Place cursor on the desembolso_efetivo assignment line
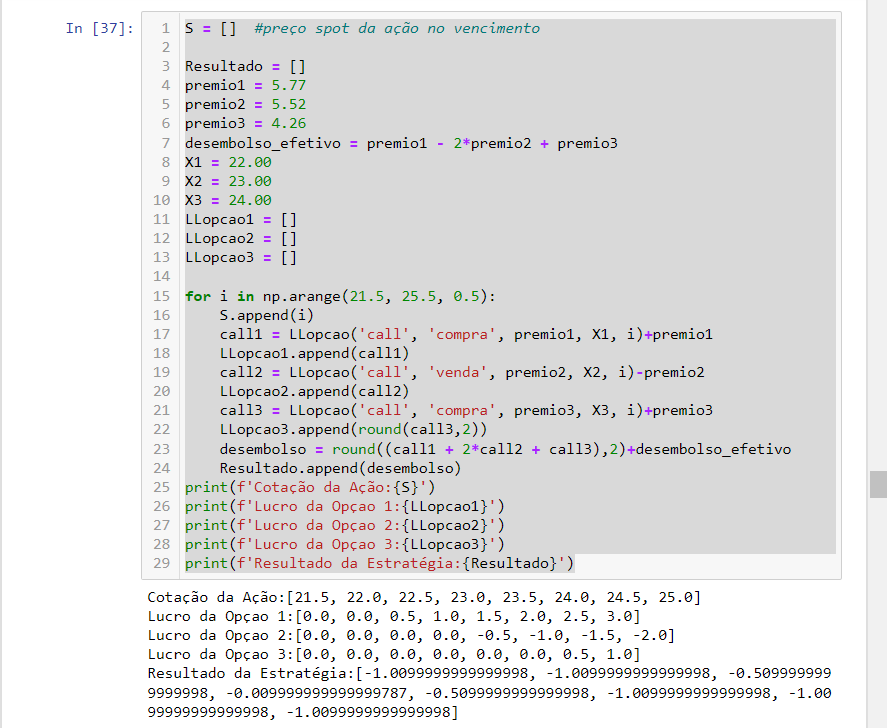Image resolution: width=887 pixels, height=728 pixels. [x=400, y=143]
